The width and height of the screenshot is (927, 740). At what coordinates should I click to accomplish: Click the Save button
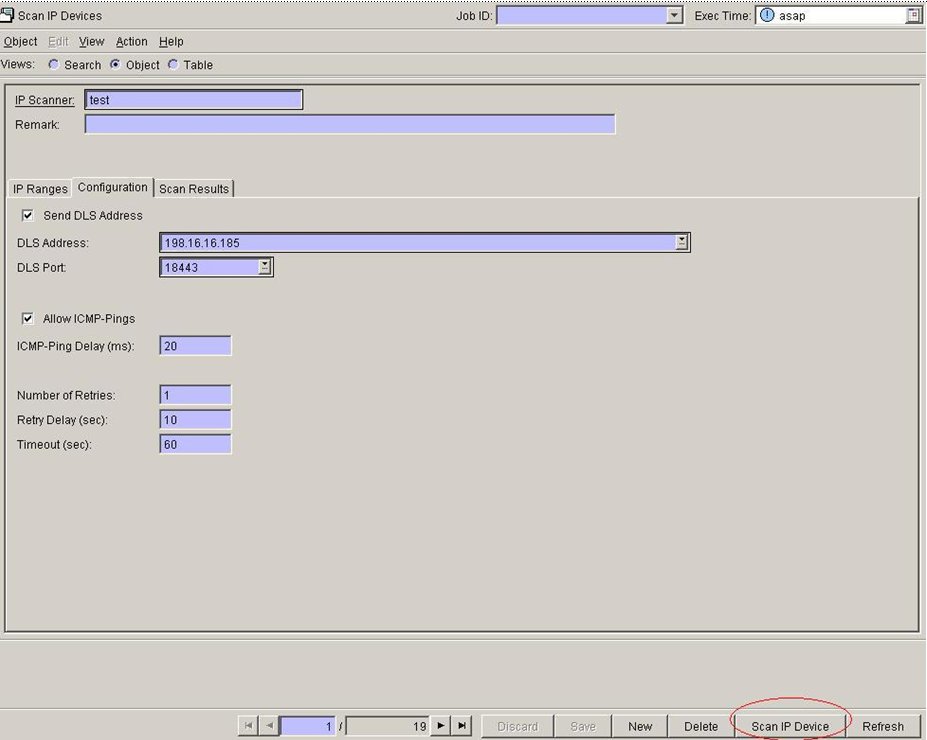[x=582, y=726]
